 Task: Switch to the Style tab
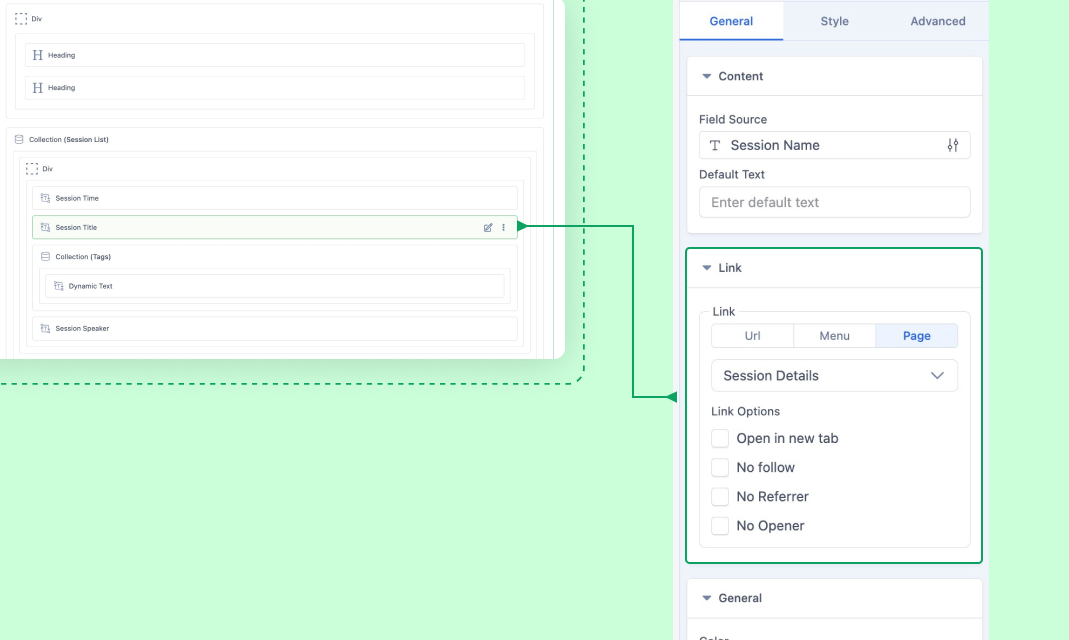point(834,21)
